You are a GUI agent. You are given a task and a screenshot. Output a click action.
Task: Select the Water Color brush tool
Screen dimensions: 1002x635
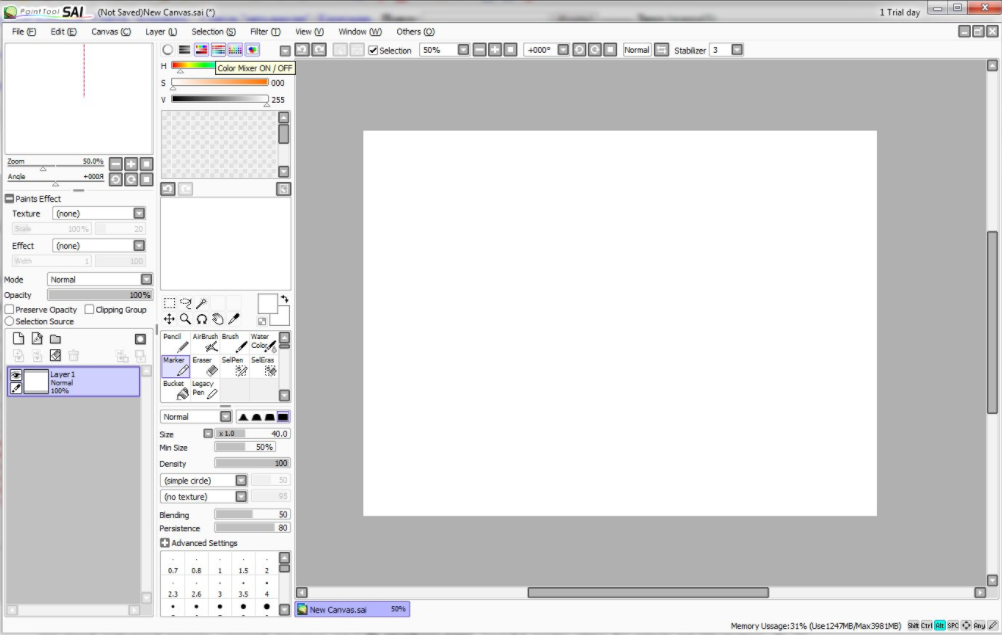pos(262,343)
